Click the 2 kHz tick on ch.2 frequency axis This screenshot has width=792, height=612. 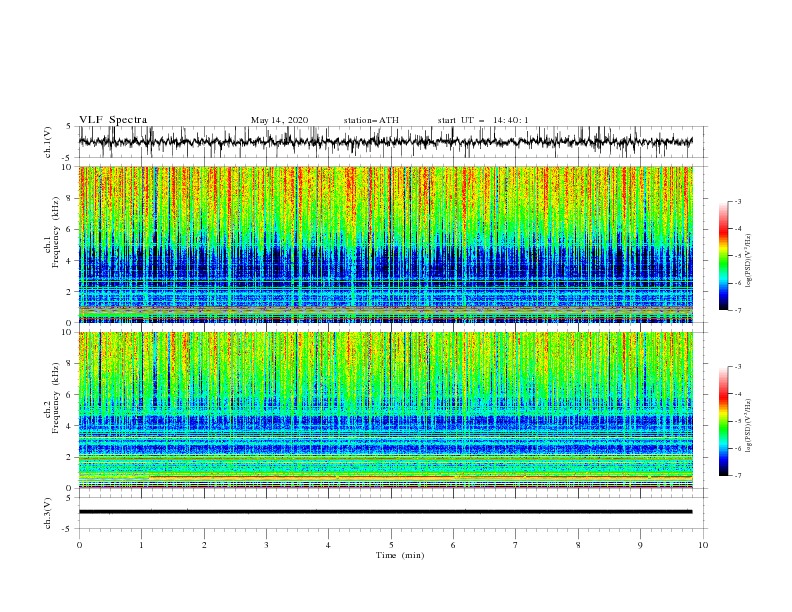click(70, 457)
